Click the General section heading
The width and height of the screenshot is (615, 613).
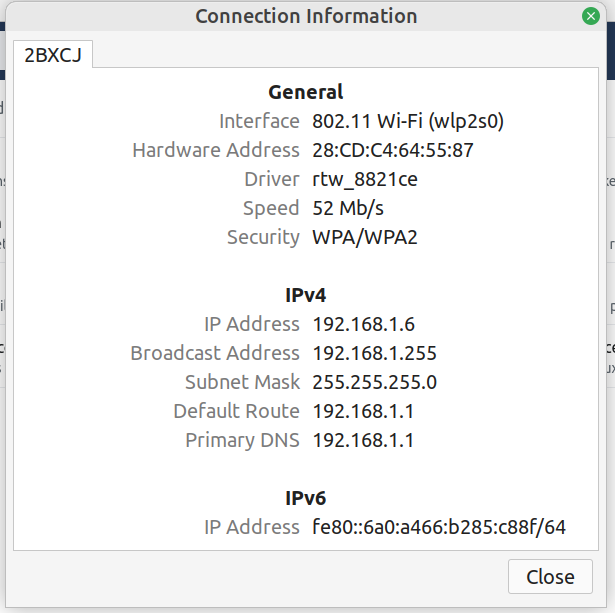click(306, 92)
